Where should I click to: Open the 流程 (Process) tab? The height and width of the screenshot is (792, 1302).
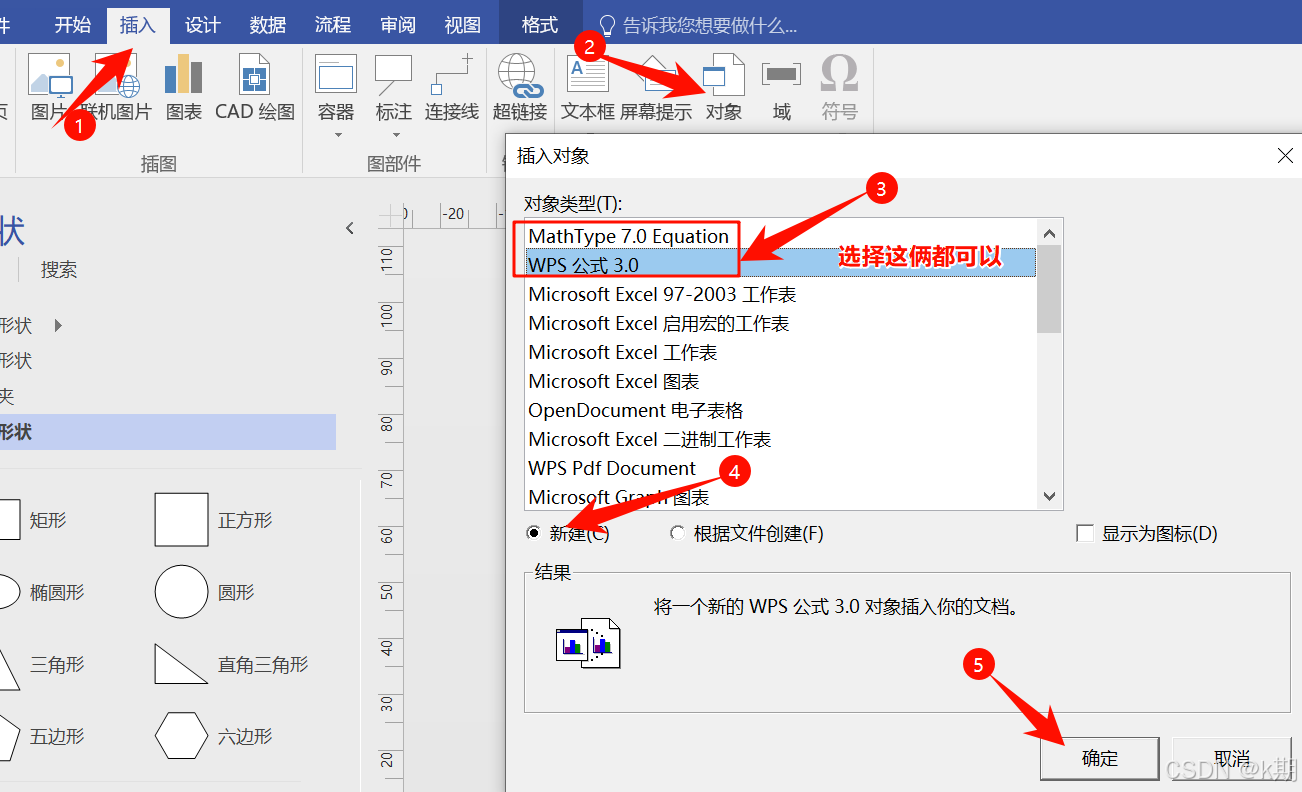tap(333, 25)
